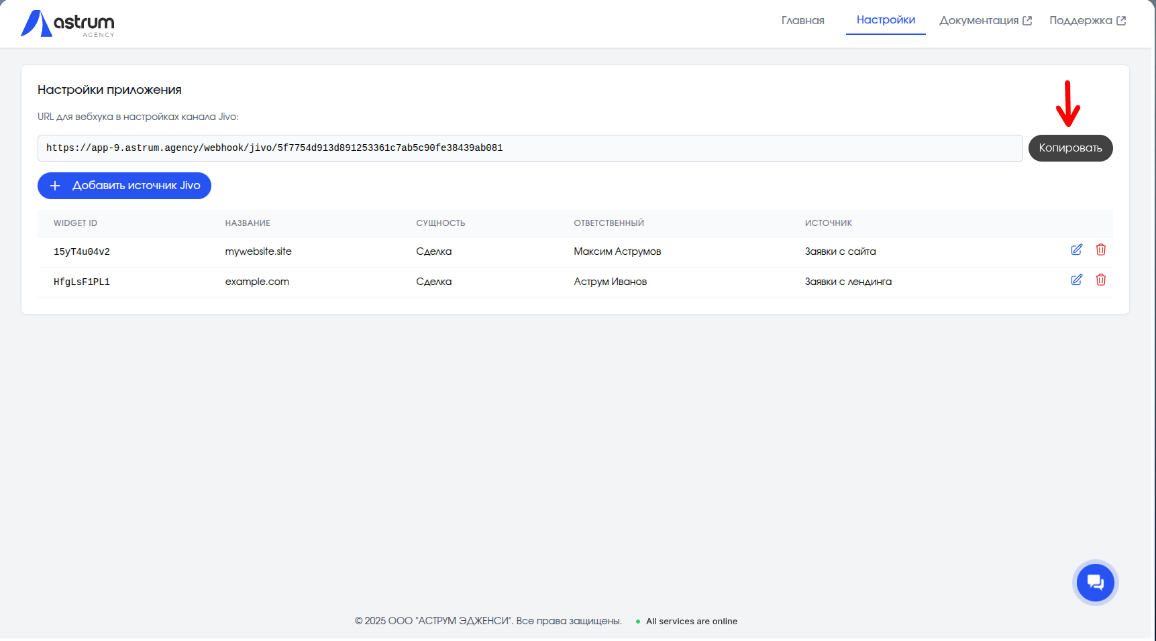Click the Настройки приложения heading

[109, 90]
